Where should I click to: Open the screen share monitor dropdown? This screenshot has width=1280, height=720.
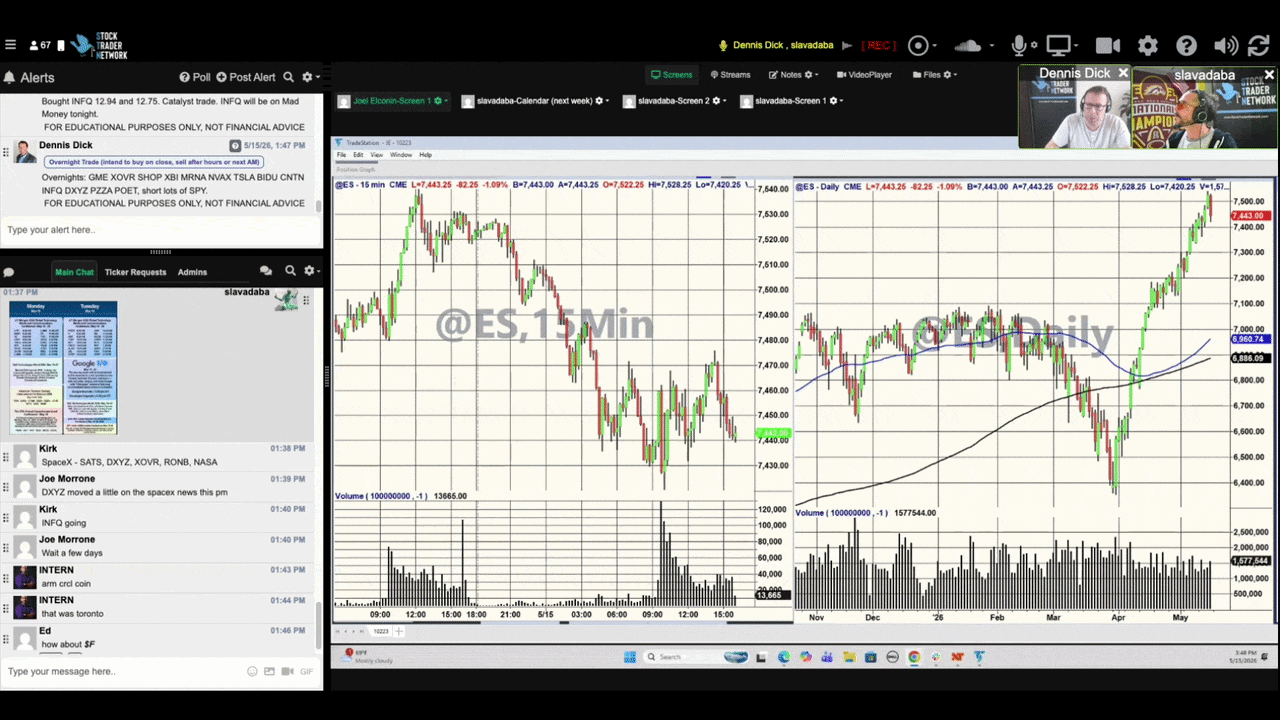click(x=1062, y=45)
